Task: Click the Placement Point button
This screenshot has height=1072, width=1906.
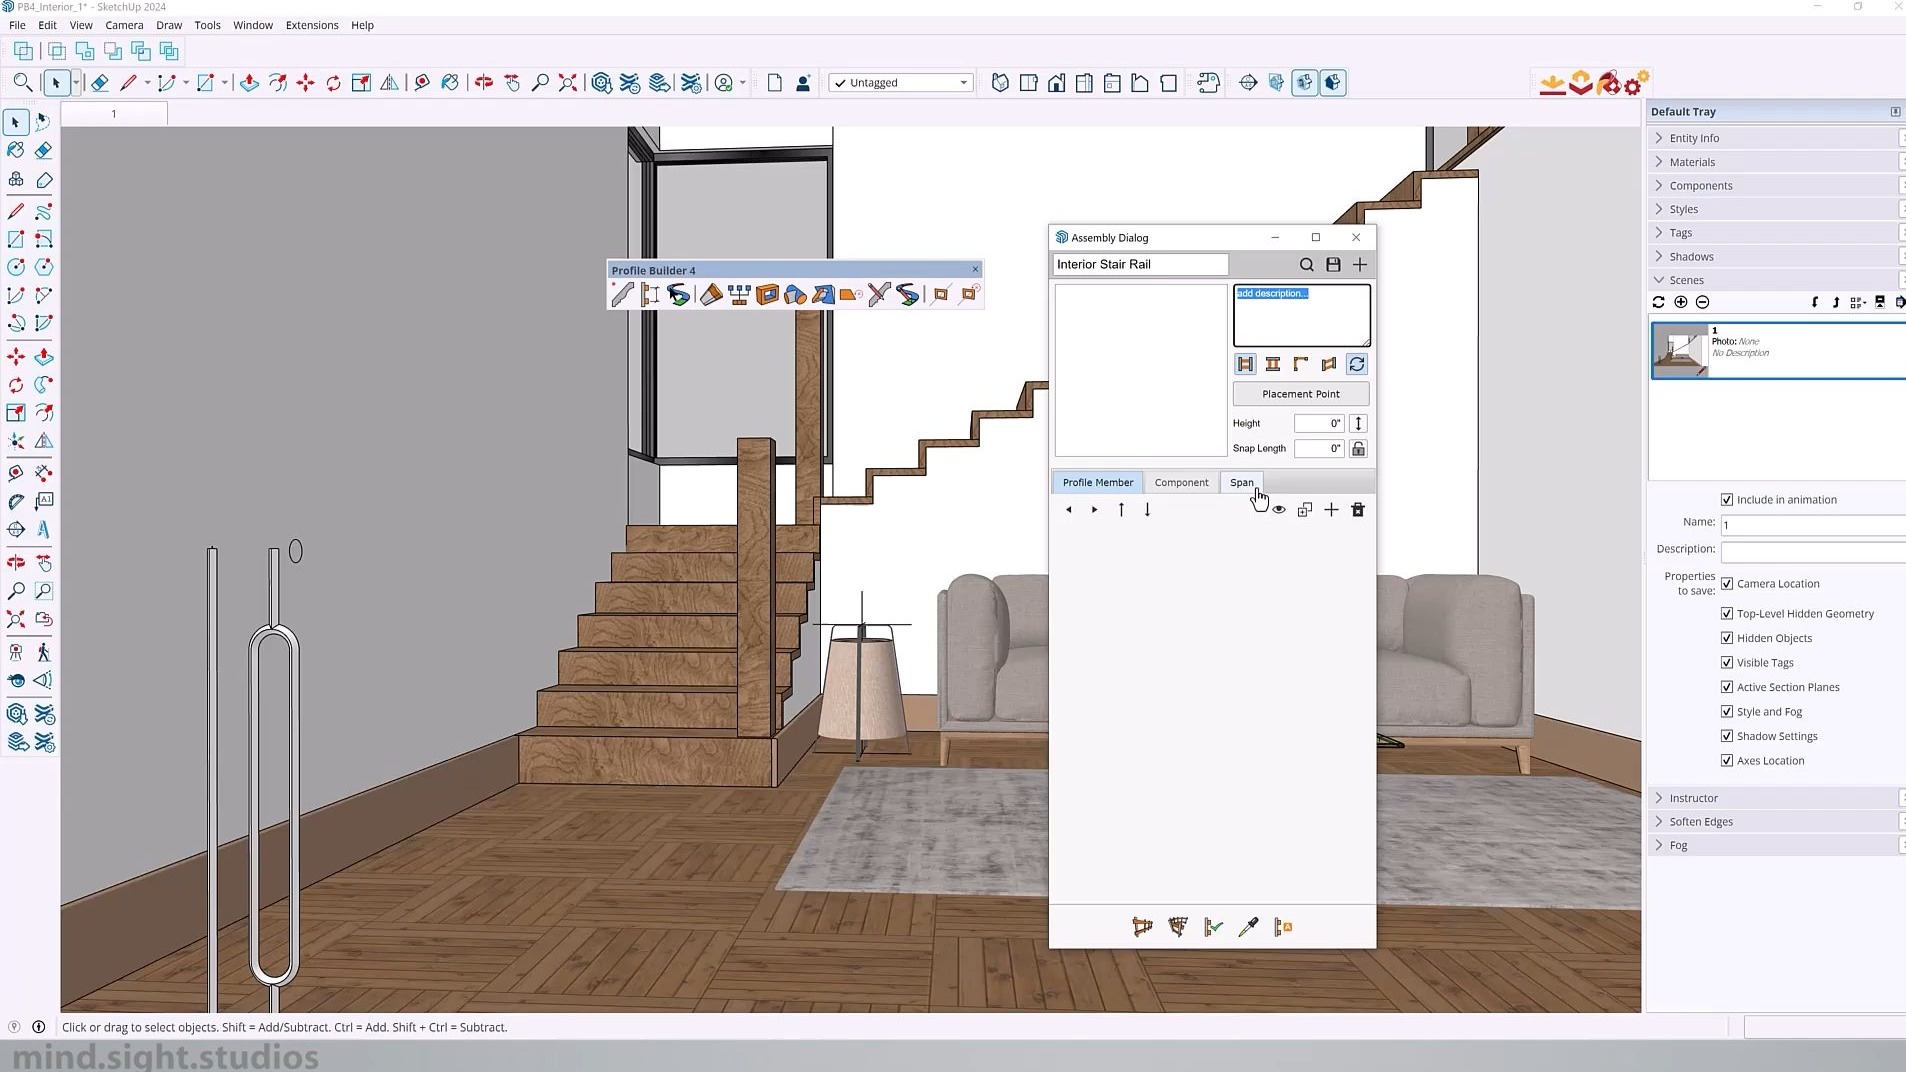Action: click(1299, 393)
